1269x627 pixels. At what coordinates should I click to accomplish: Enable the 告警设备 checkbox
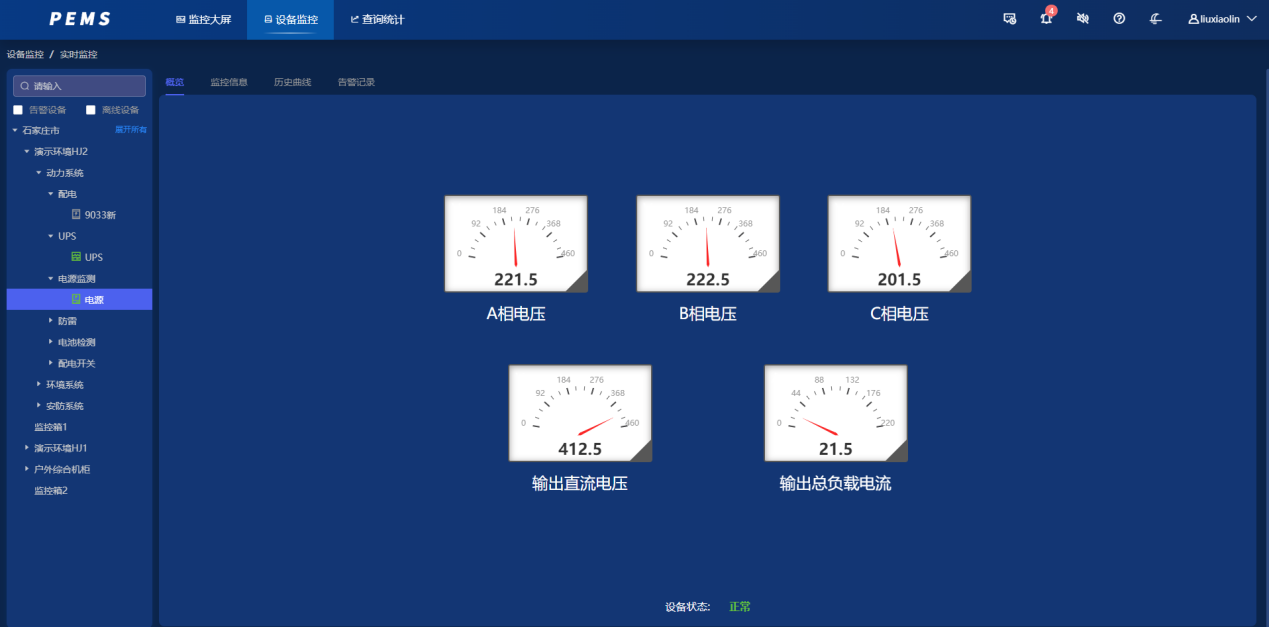18,110
